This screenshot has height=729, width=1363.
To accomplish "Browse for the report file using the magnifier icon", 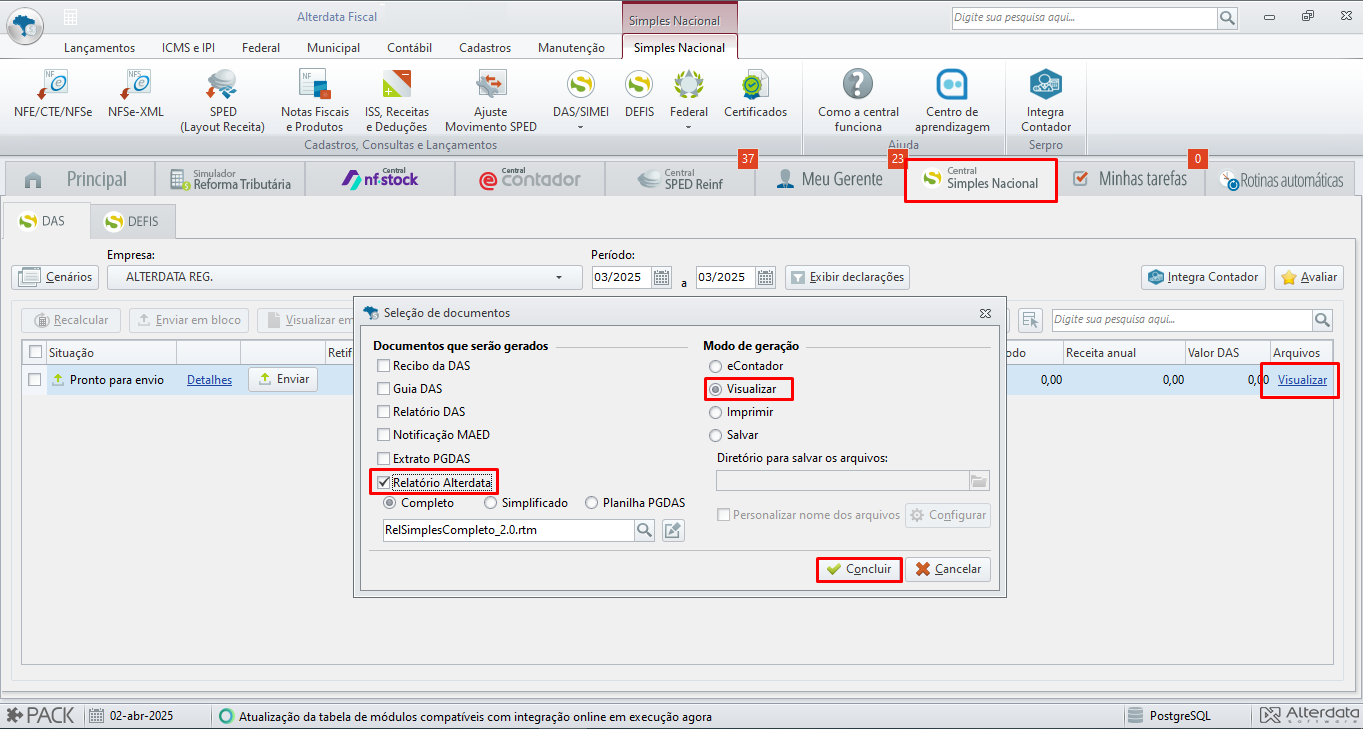I will [645, 530].
